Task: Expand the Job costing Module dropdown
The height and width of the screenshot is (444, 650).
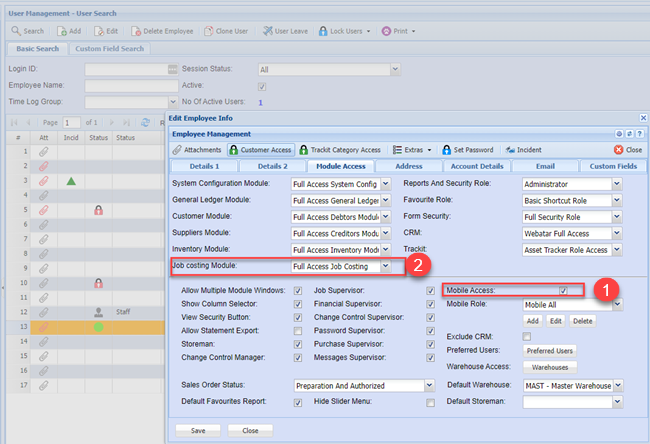Action: (386, 267)
